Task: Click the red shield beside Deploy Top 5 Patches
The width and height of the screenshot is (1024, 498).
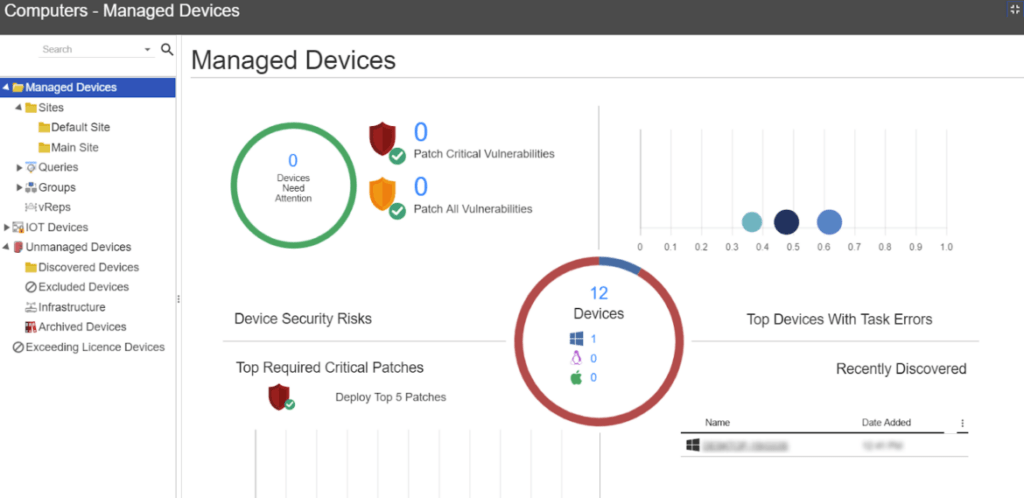Action: pyautogui.click(x=281, y=397)
